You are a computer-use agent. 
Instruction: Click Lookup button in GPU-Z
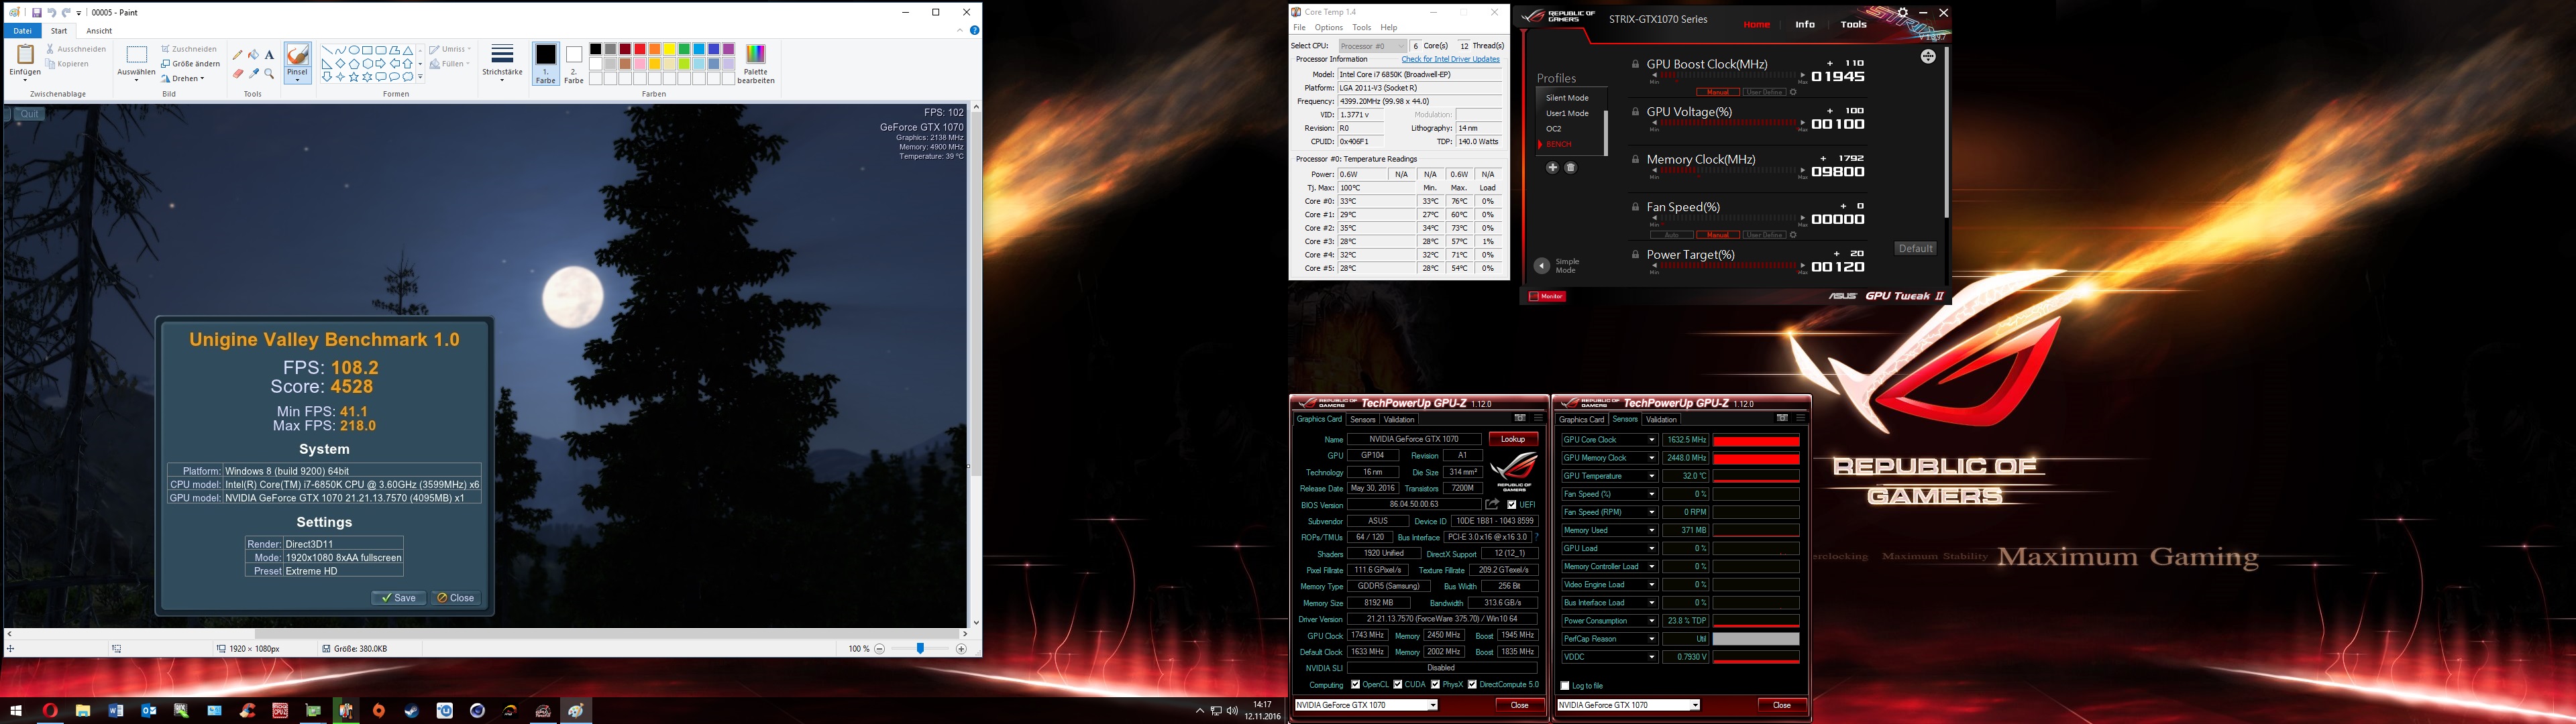coord(1513,439)
